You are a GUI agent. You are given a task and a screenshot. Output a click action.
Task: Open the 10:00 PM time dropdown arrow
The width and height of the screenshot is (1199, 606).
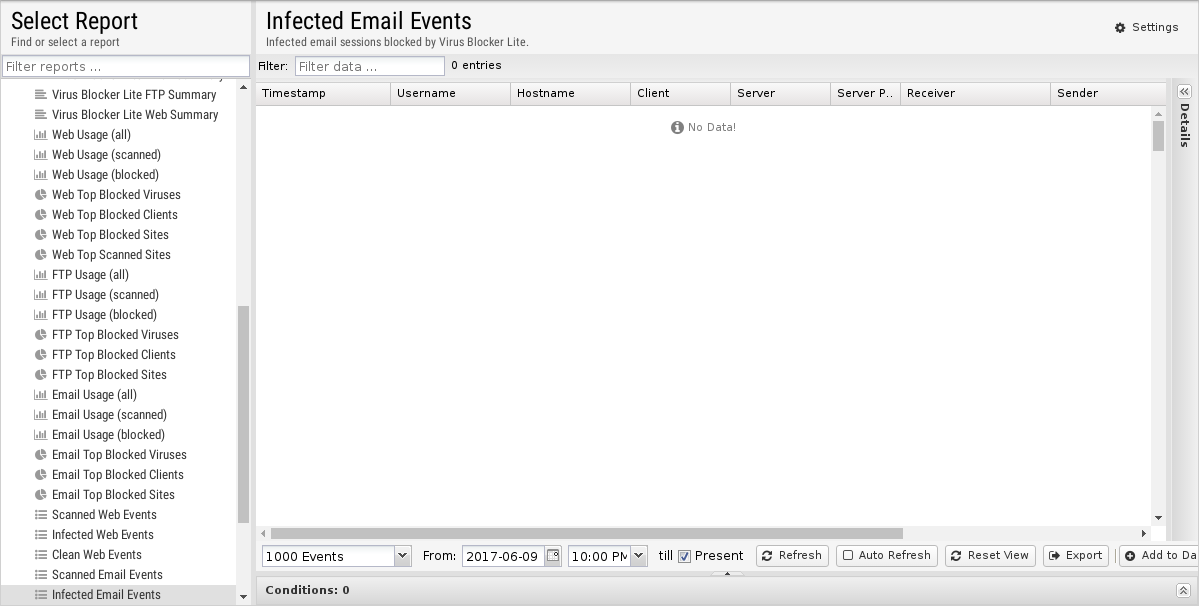pos(639,556)
